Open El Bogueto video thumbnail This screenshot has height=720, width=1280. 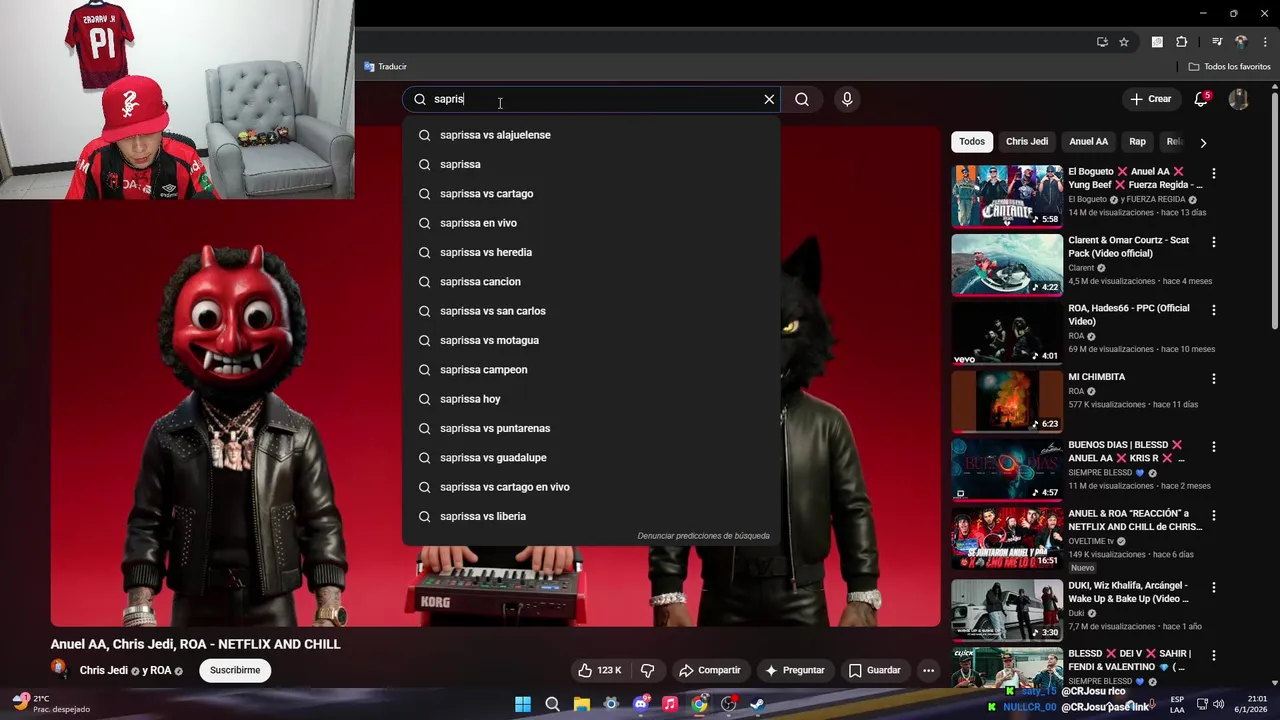tap(1007, 196)
